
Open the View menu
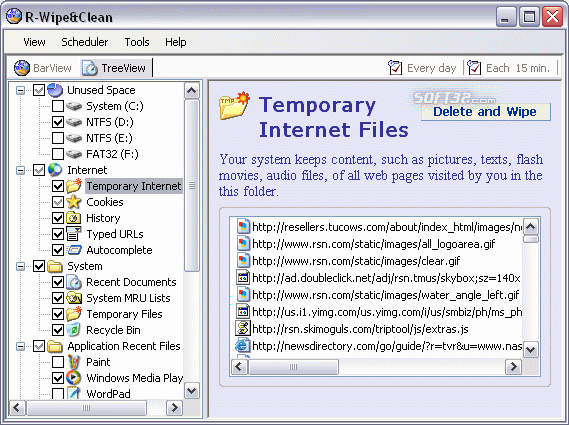pos(34,42)
